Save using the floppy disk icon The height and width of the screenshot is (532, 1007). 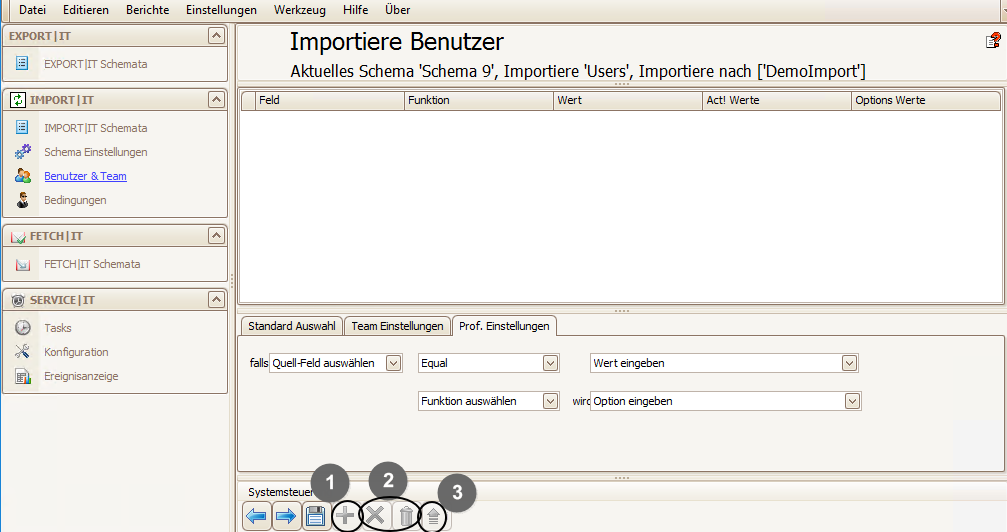(x=315, y=516)
